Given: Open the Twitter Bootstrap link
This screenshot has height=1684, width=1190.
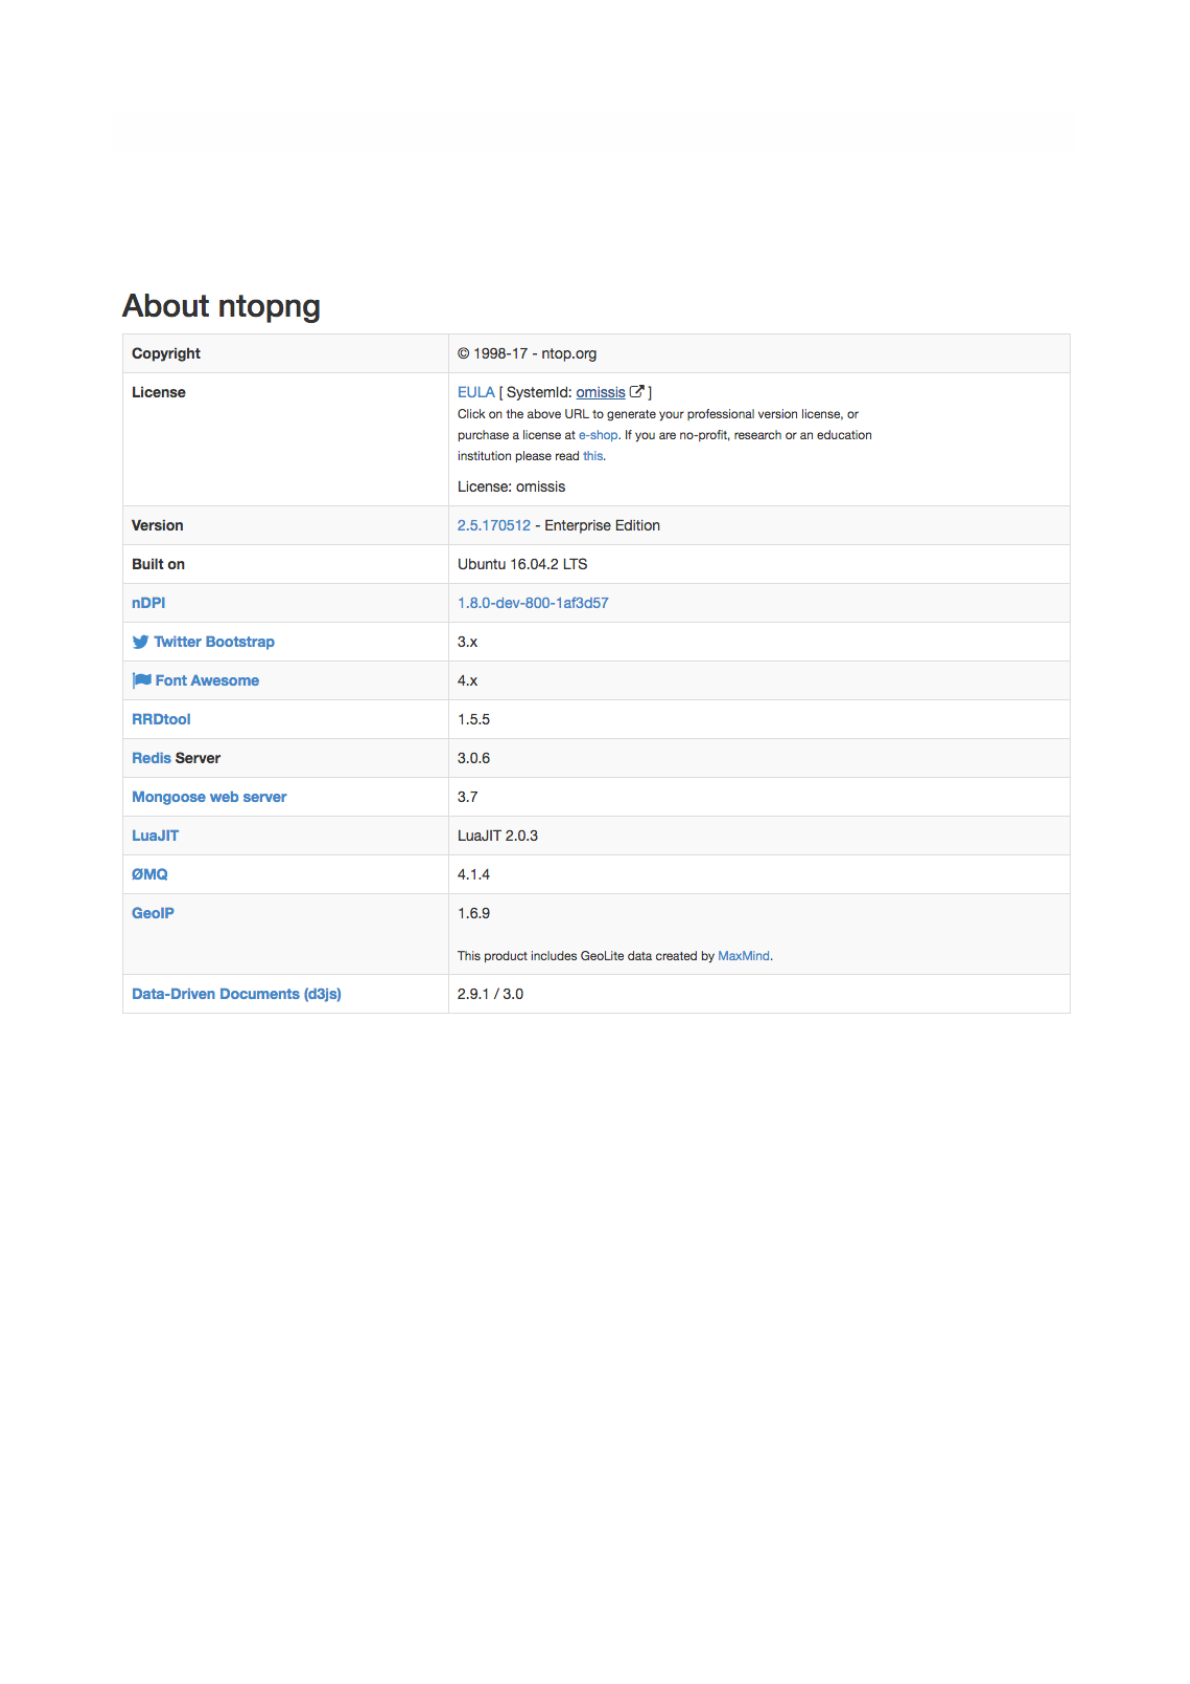Looking at the screenshot, I should tap(214, 642).
